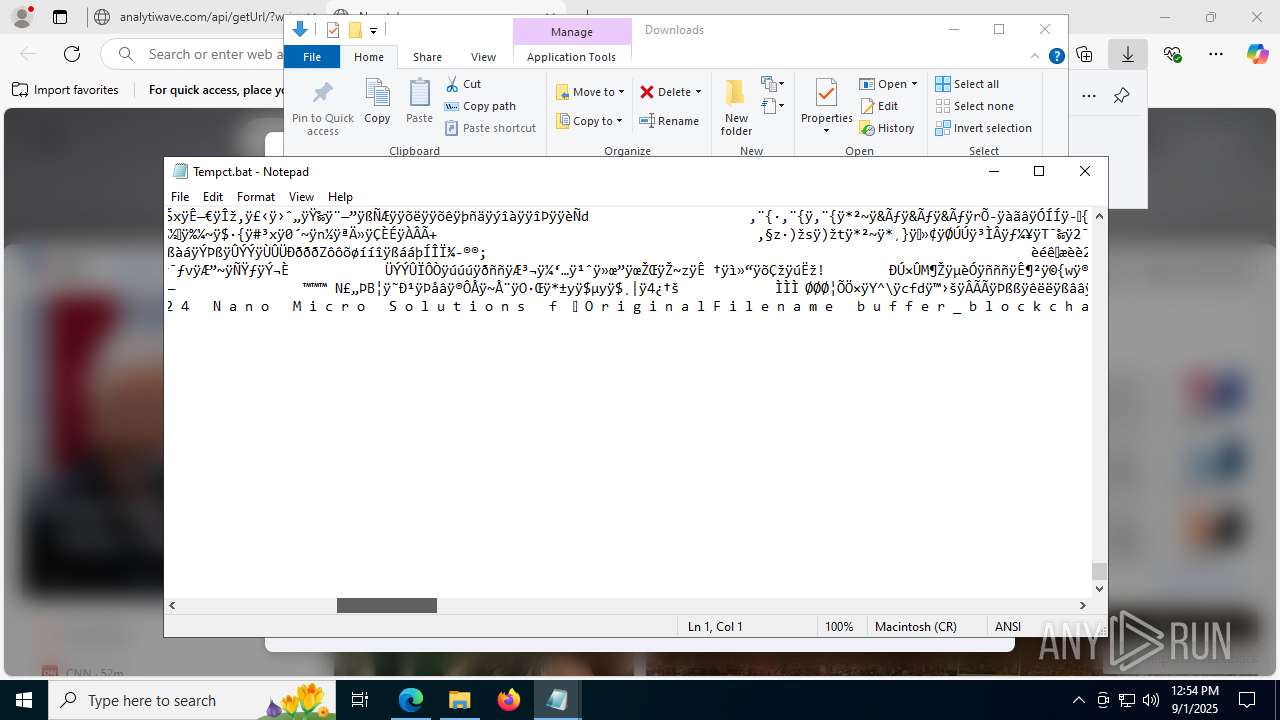Expand the Easy access dropdown

pyautogui.click(x=773, y=105)
